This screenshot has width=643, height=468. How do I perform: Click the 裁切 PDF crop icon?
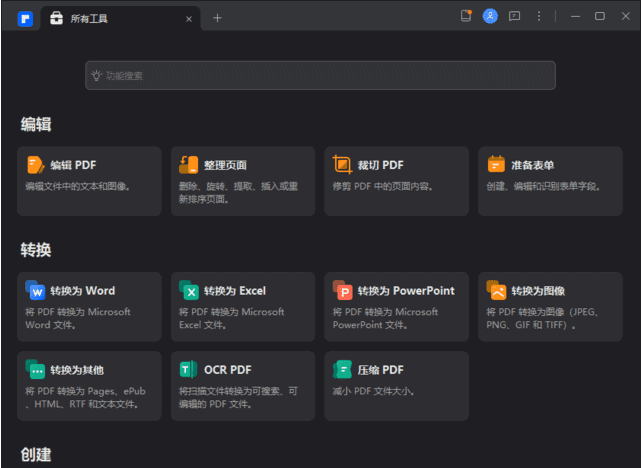pyautogui.click(x=342, y=164)
